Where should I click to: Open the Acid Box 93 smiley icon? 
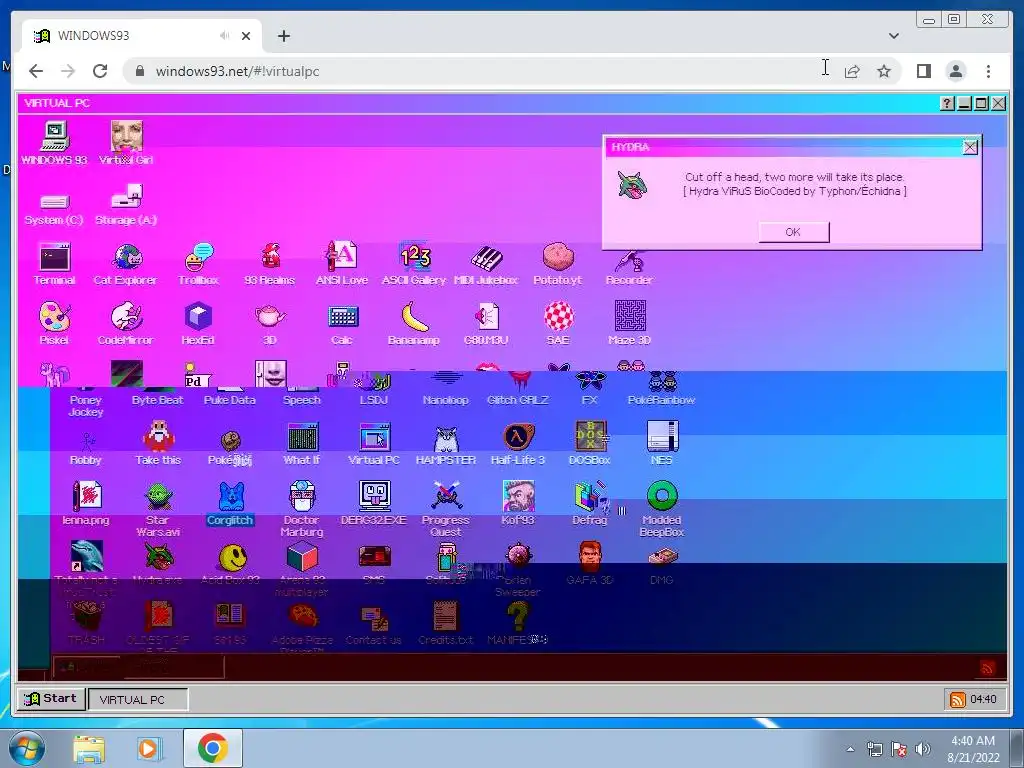[x=231, y=556]
